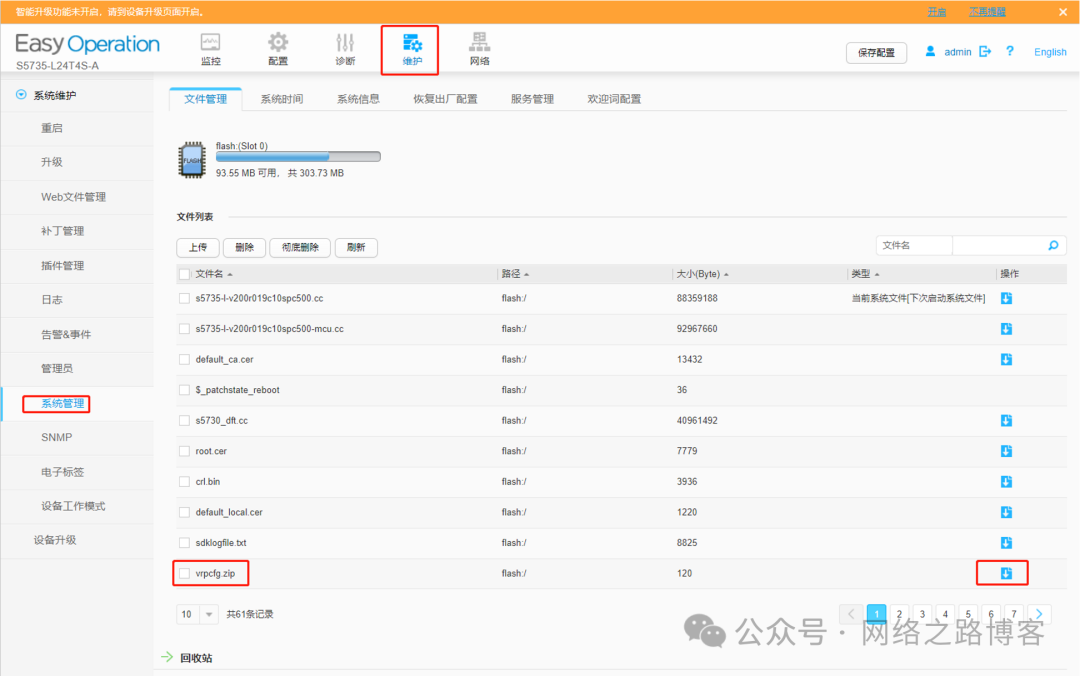Collapse the 系统维护 sidebar group
The height and width of the screenshot is (676, 1080).
(x=22, y=95)
